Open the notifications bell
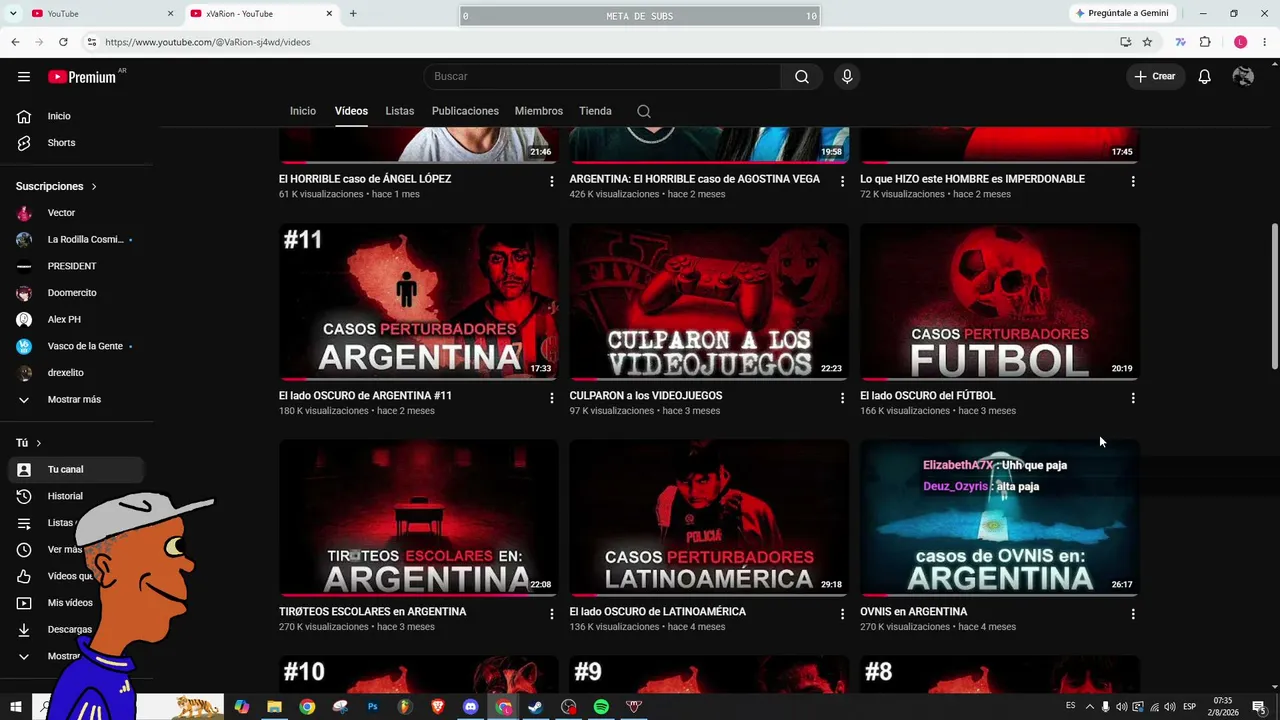Screen dimensions: 1280x720 (1205, 77)
